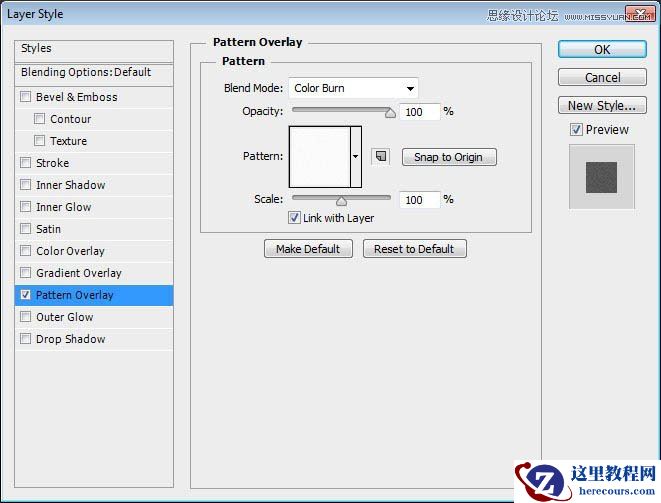Enable the Color Overlay checkbox
Viewport: 661px width, 503px height.
26,250
